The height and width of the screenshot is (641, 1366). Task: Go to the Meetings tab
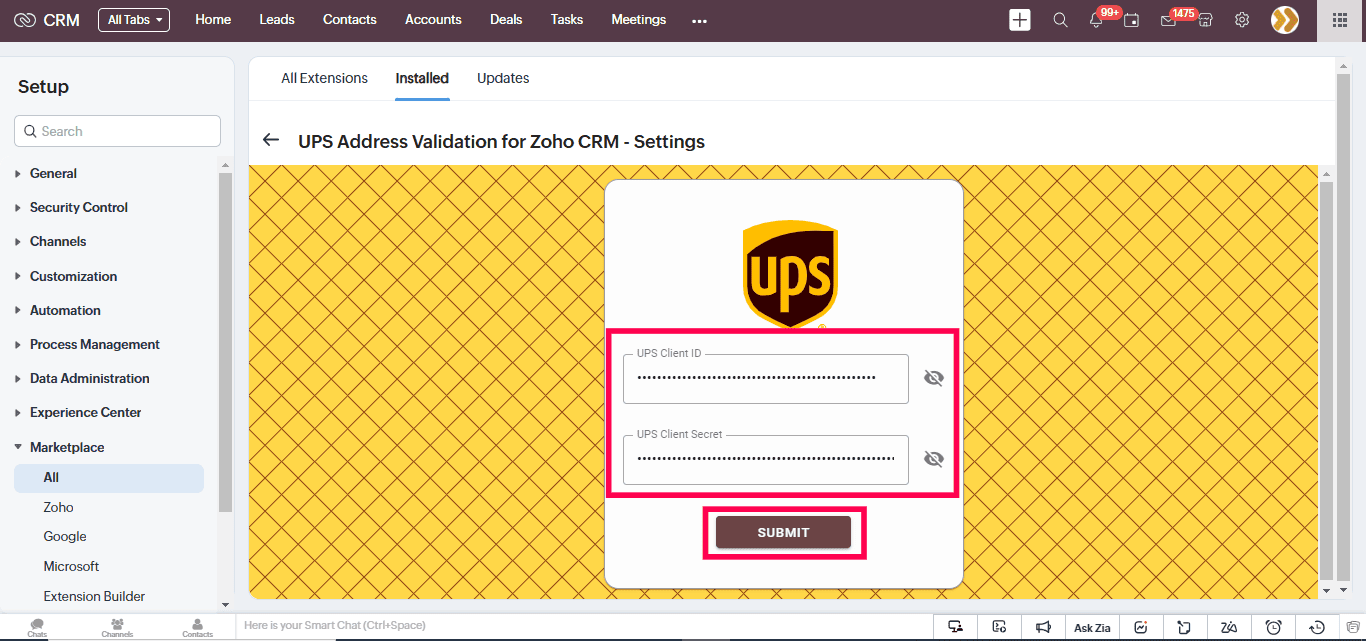click(638, 20)
